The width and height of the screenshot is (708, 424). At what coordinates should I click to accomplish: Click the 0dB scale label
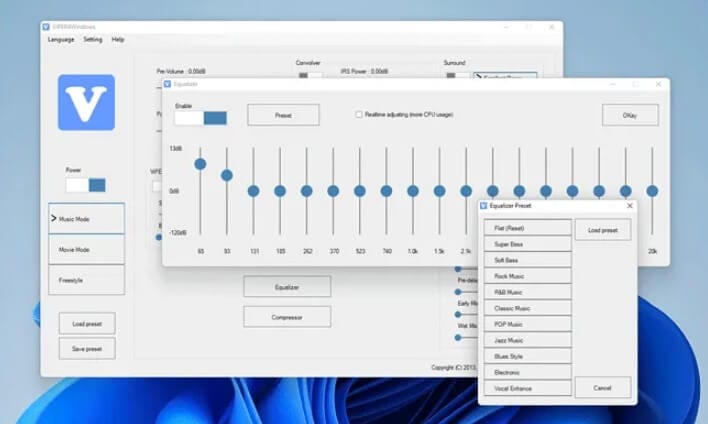point(174,191)
